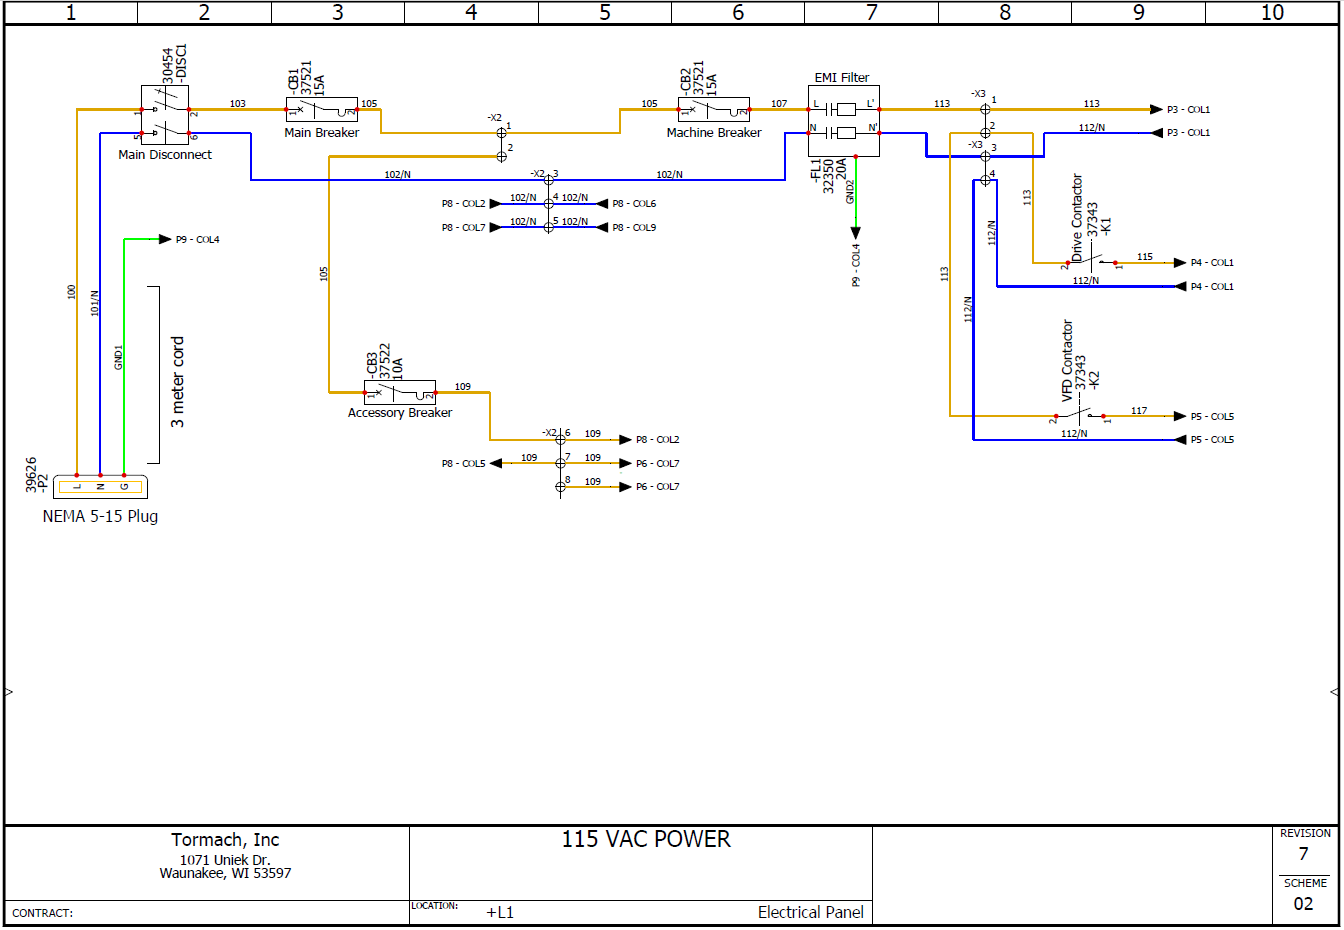Select the CB2 Machine Breaker symbol
This screenshot has width=1344, height=930.
(x=714, y=108)
